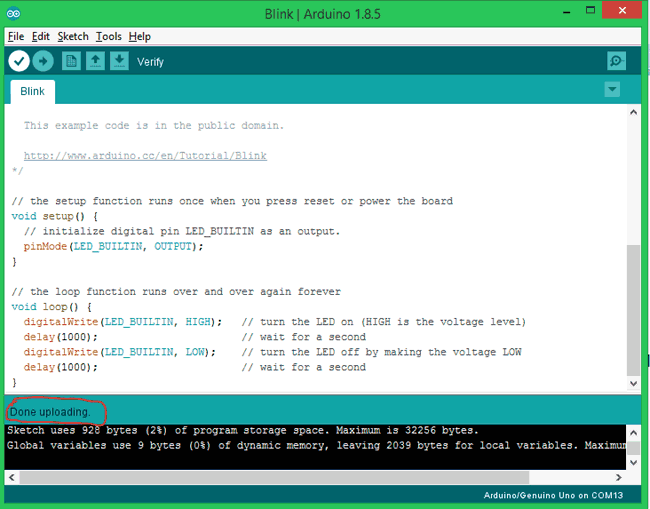The width and height of the screenshot is (650, 509).
Task: Maximize the Arduino window
Action: 590,11
